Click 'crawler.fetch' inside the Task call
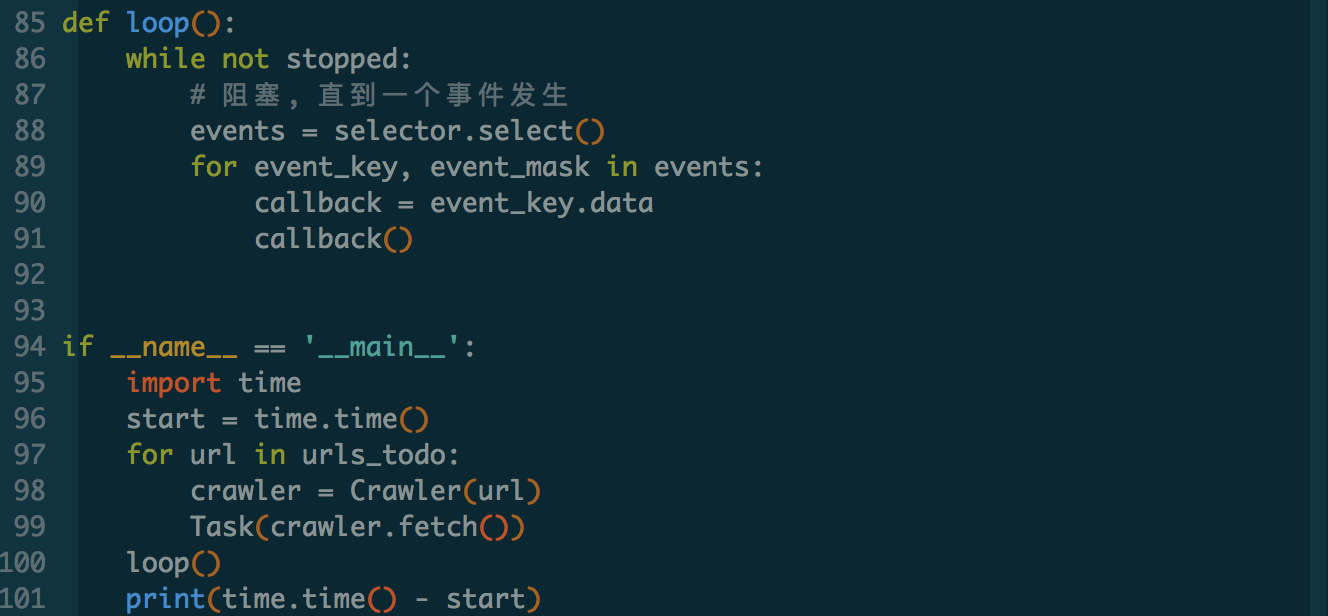 tap(373, 527)
